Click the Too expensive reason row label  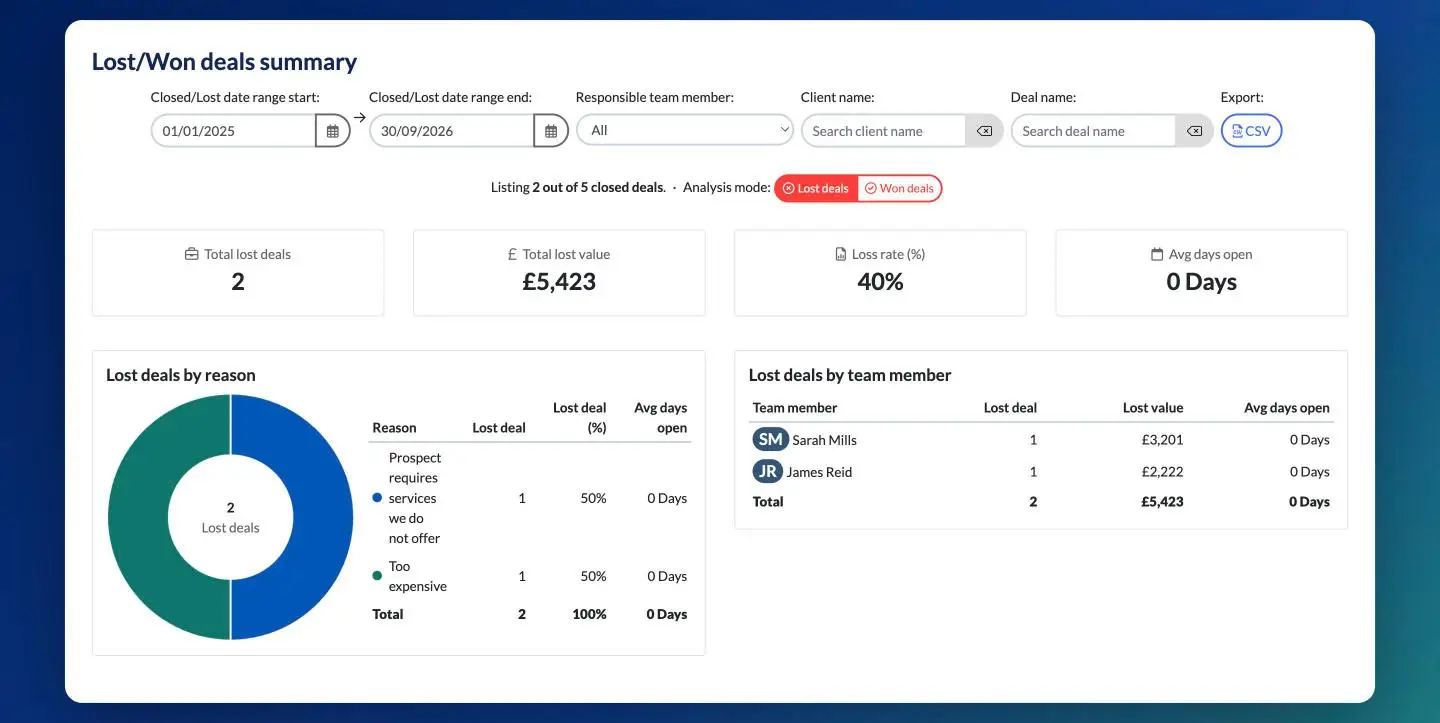[x=418, y=576]
